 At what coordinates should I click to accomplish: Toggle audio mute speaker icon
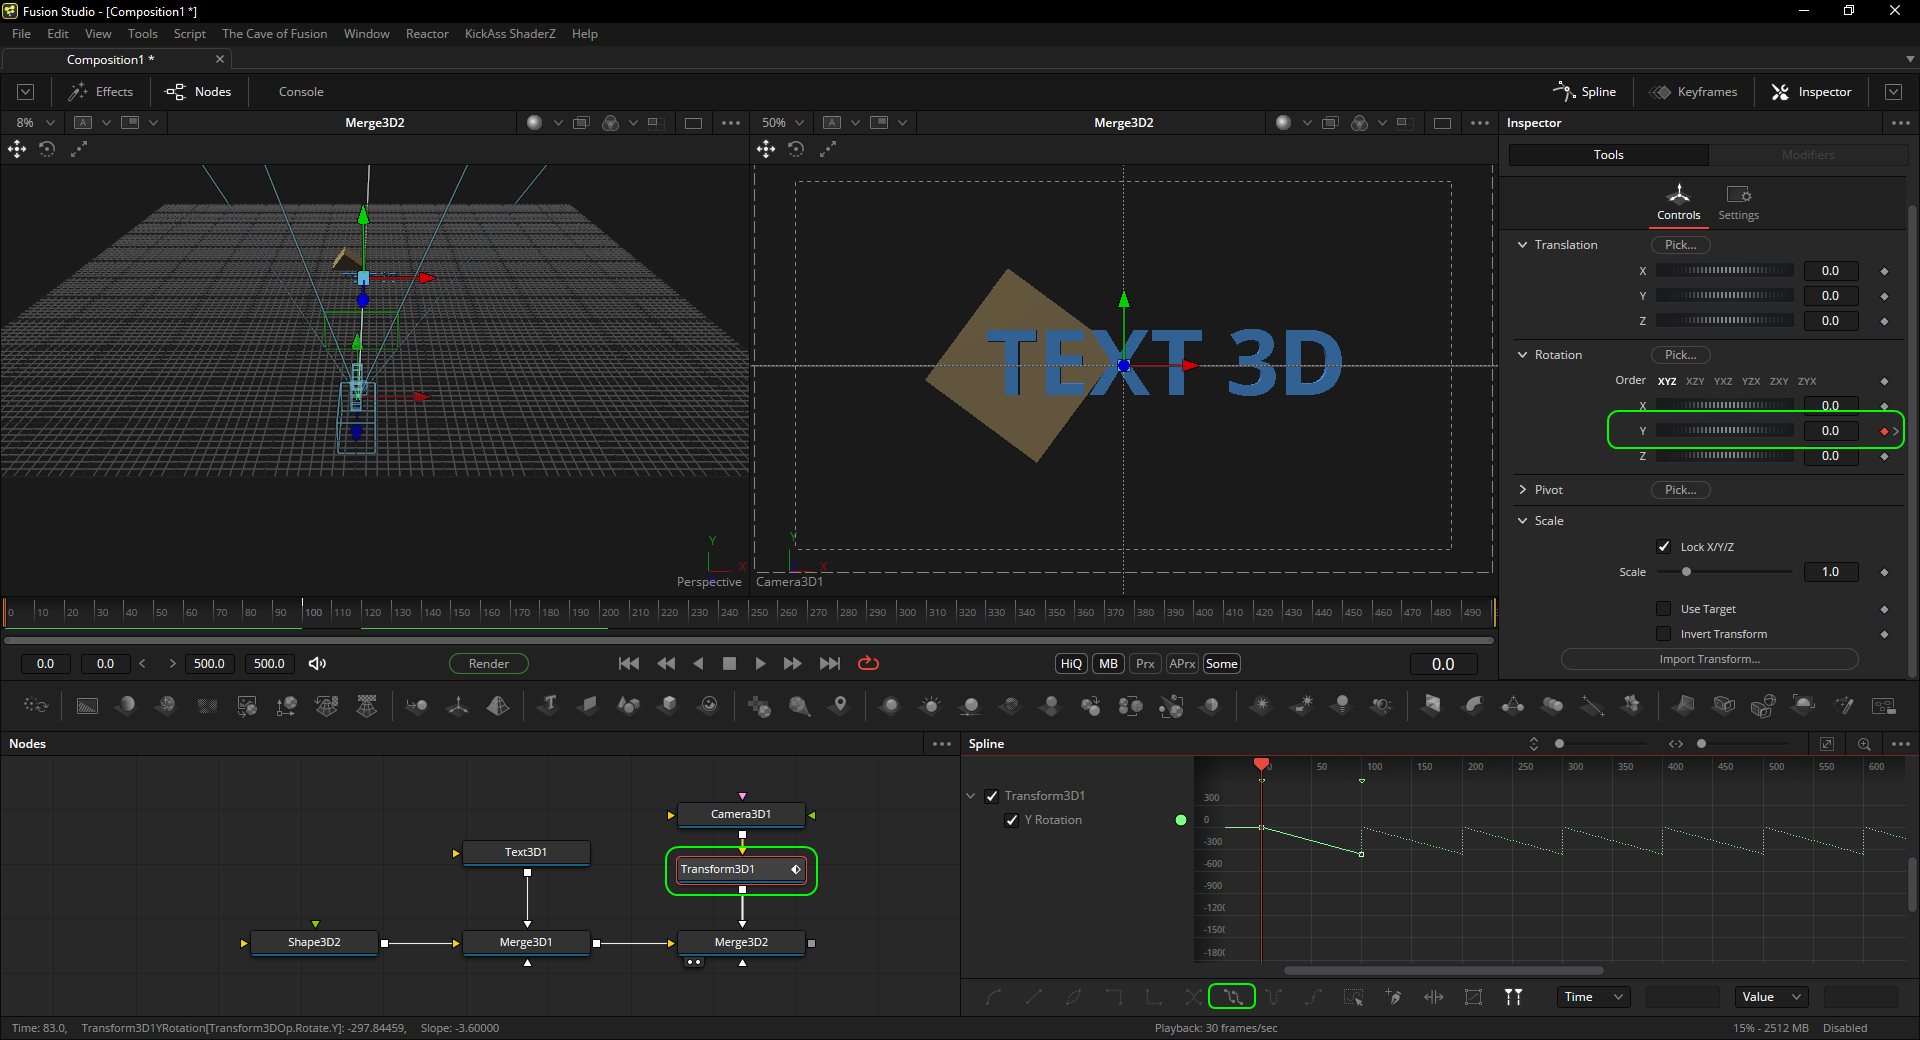coord(318,664)
